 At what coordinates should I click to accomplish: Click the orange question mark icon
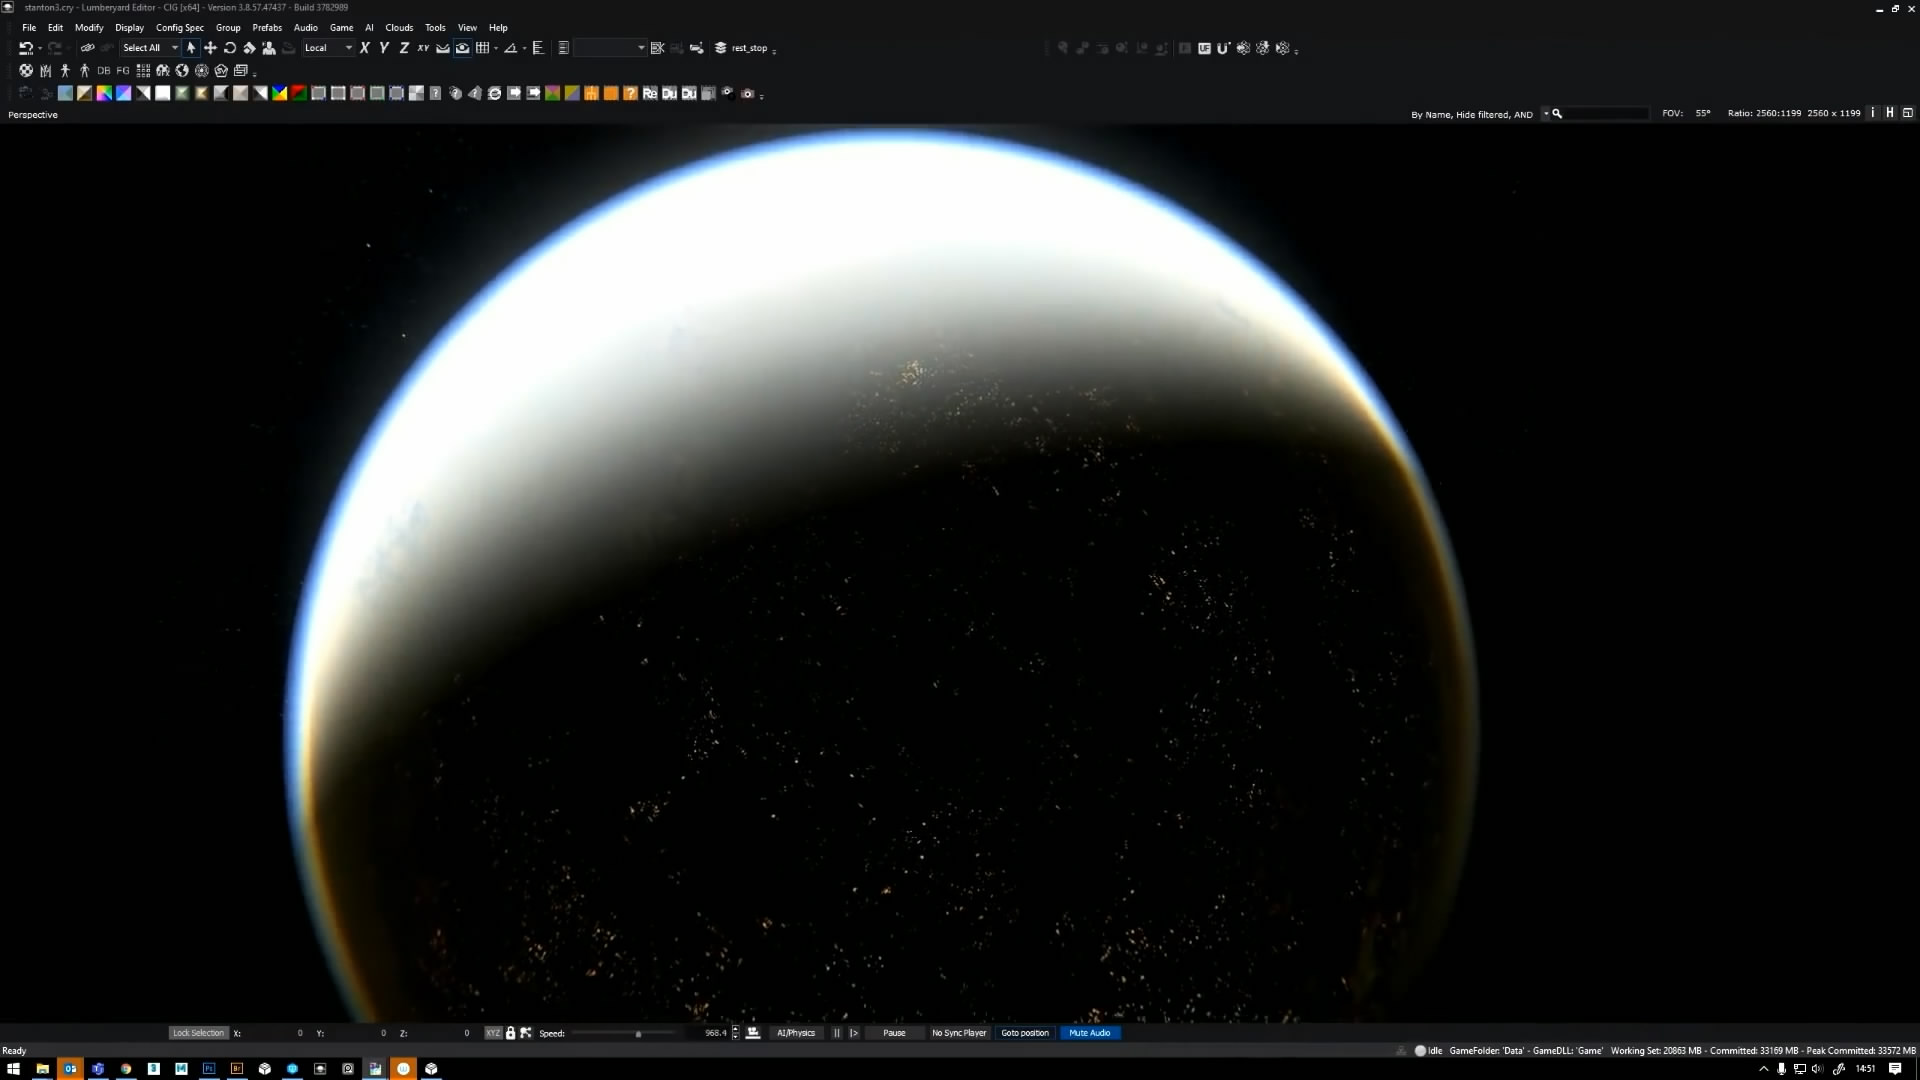(630, 94)
